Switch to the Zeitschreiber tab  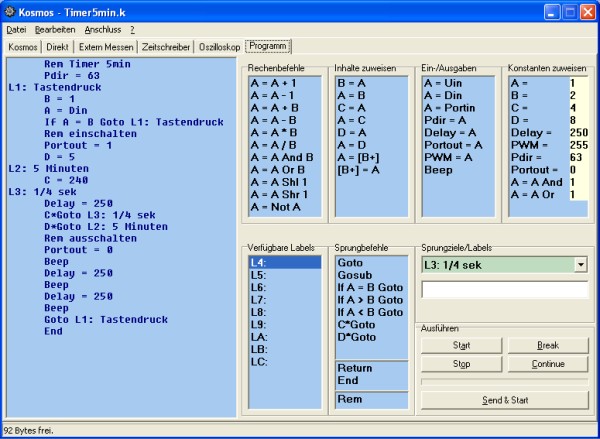pos(167,47)
